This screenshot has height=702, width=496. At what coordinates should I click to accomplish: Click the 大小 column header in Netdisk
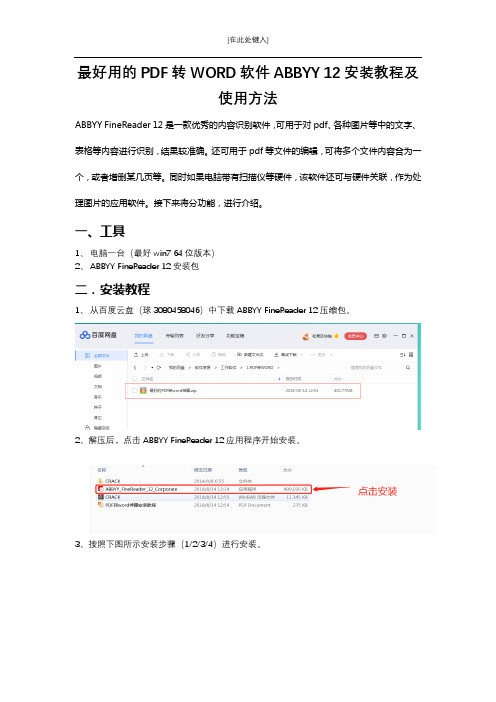click(x=338, y=379)
